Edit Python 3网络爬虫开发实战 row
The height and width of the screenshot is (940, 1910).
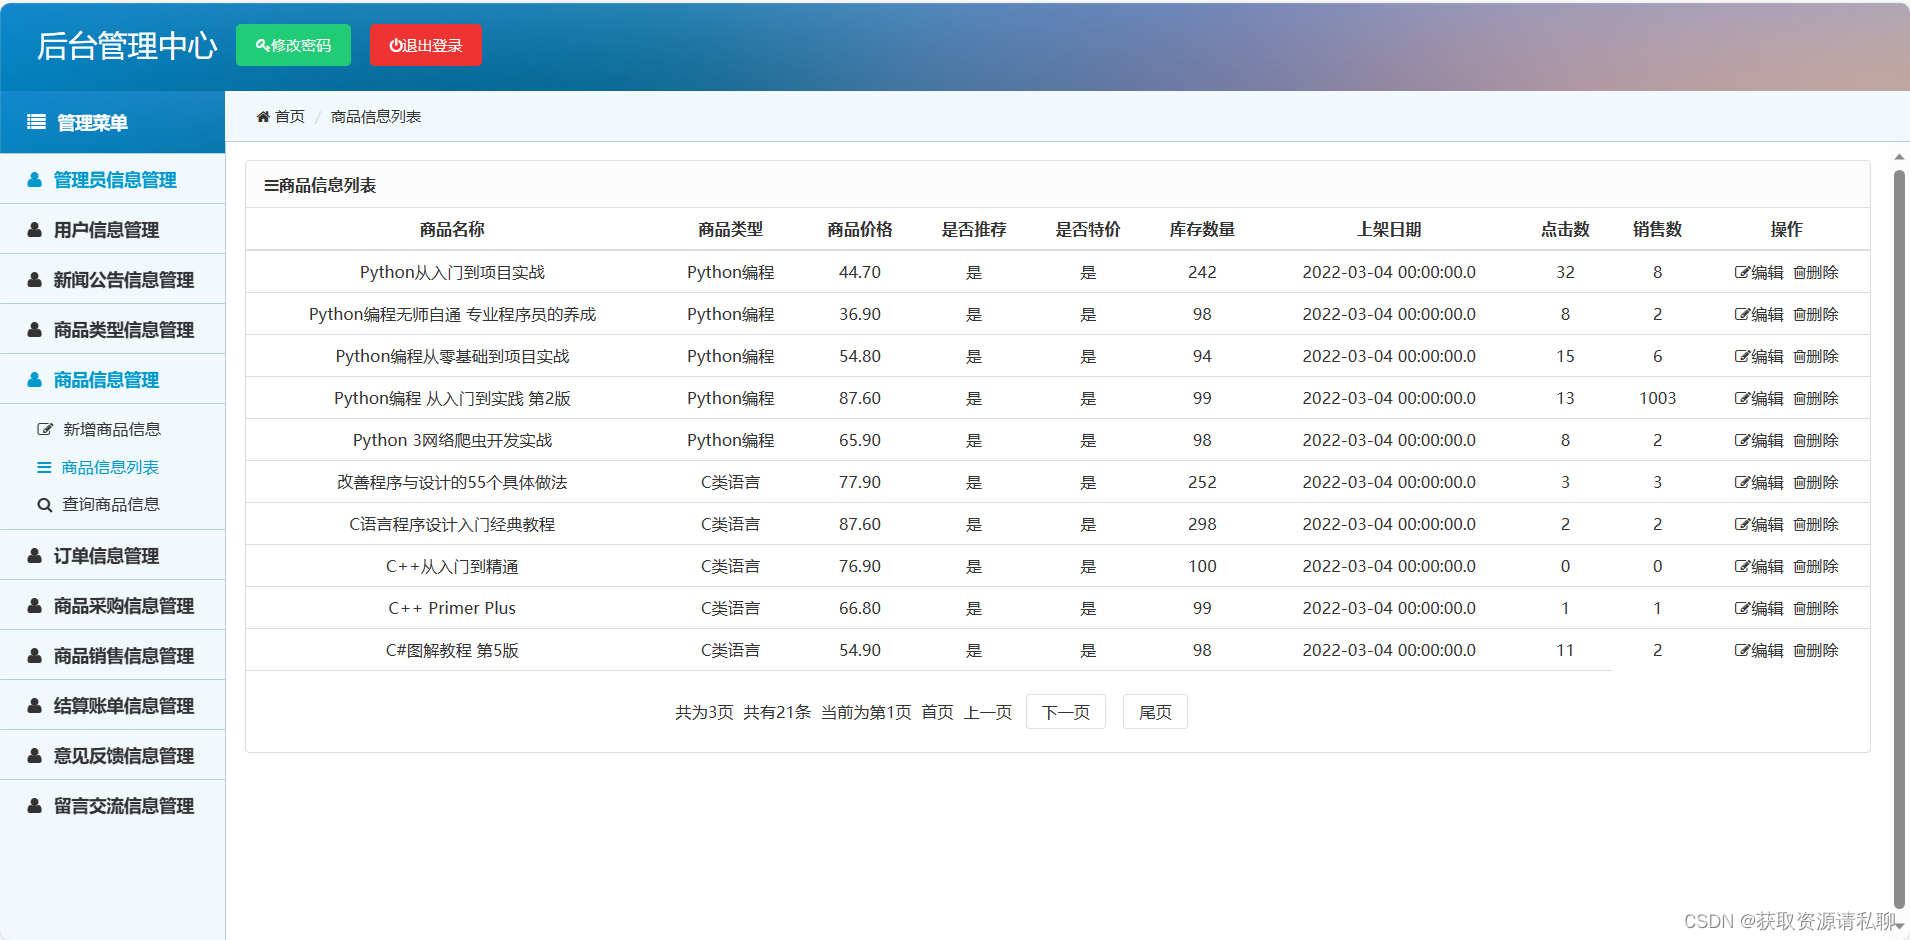(x=1759, y=440)
